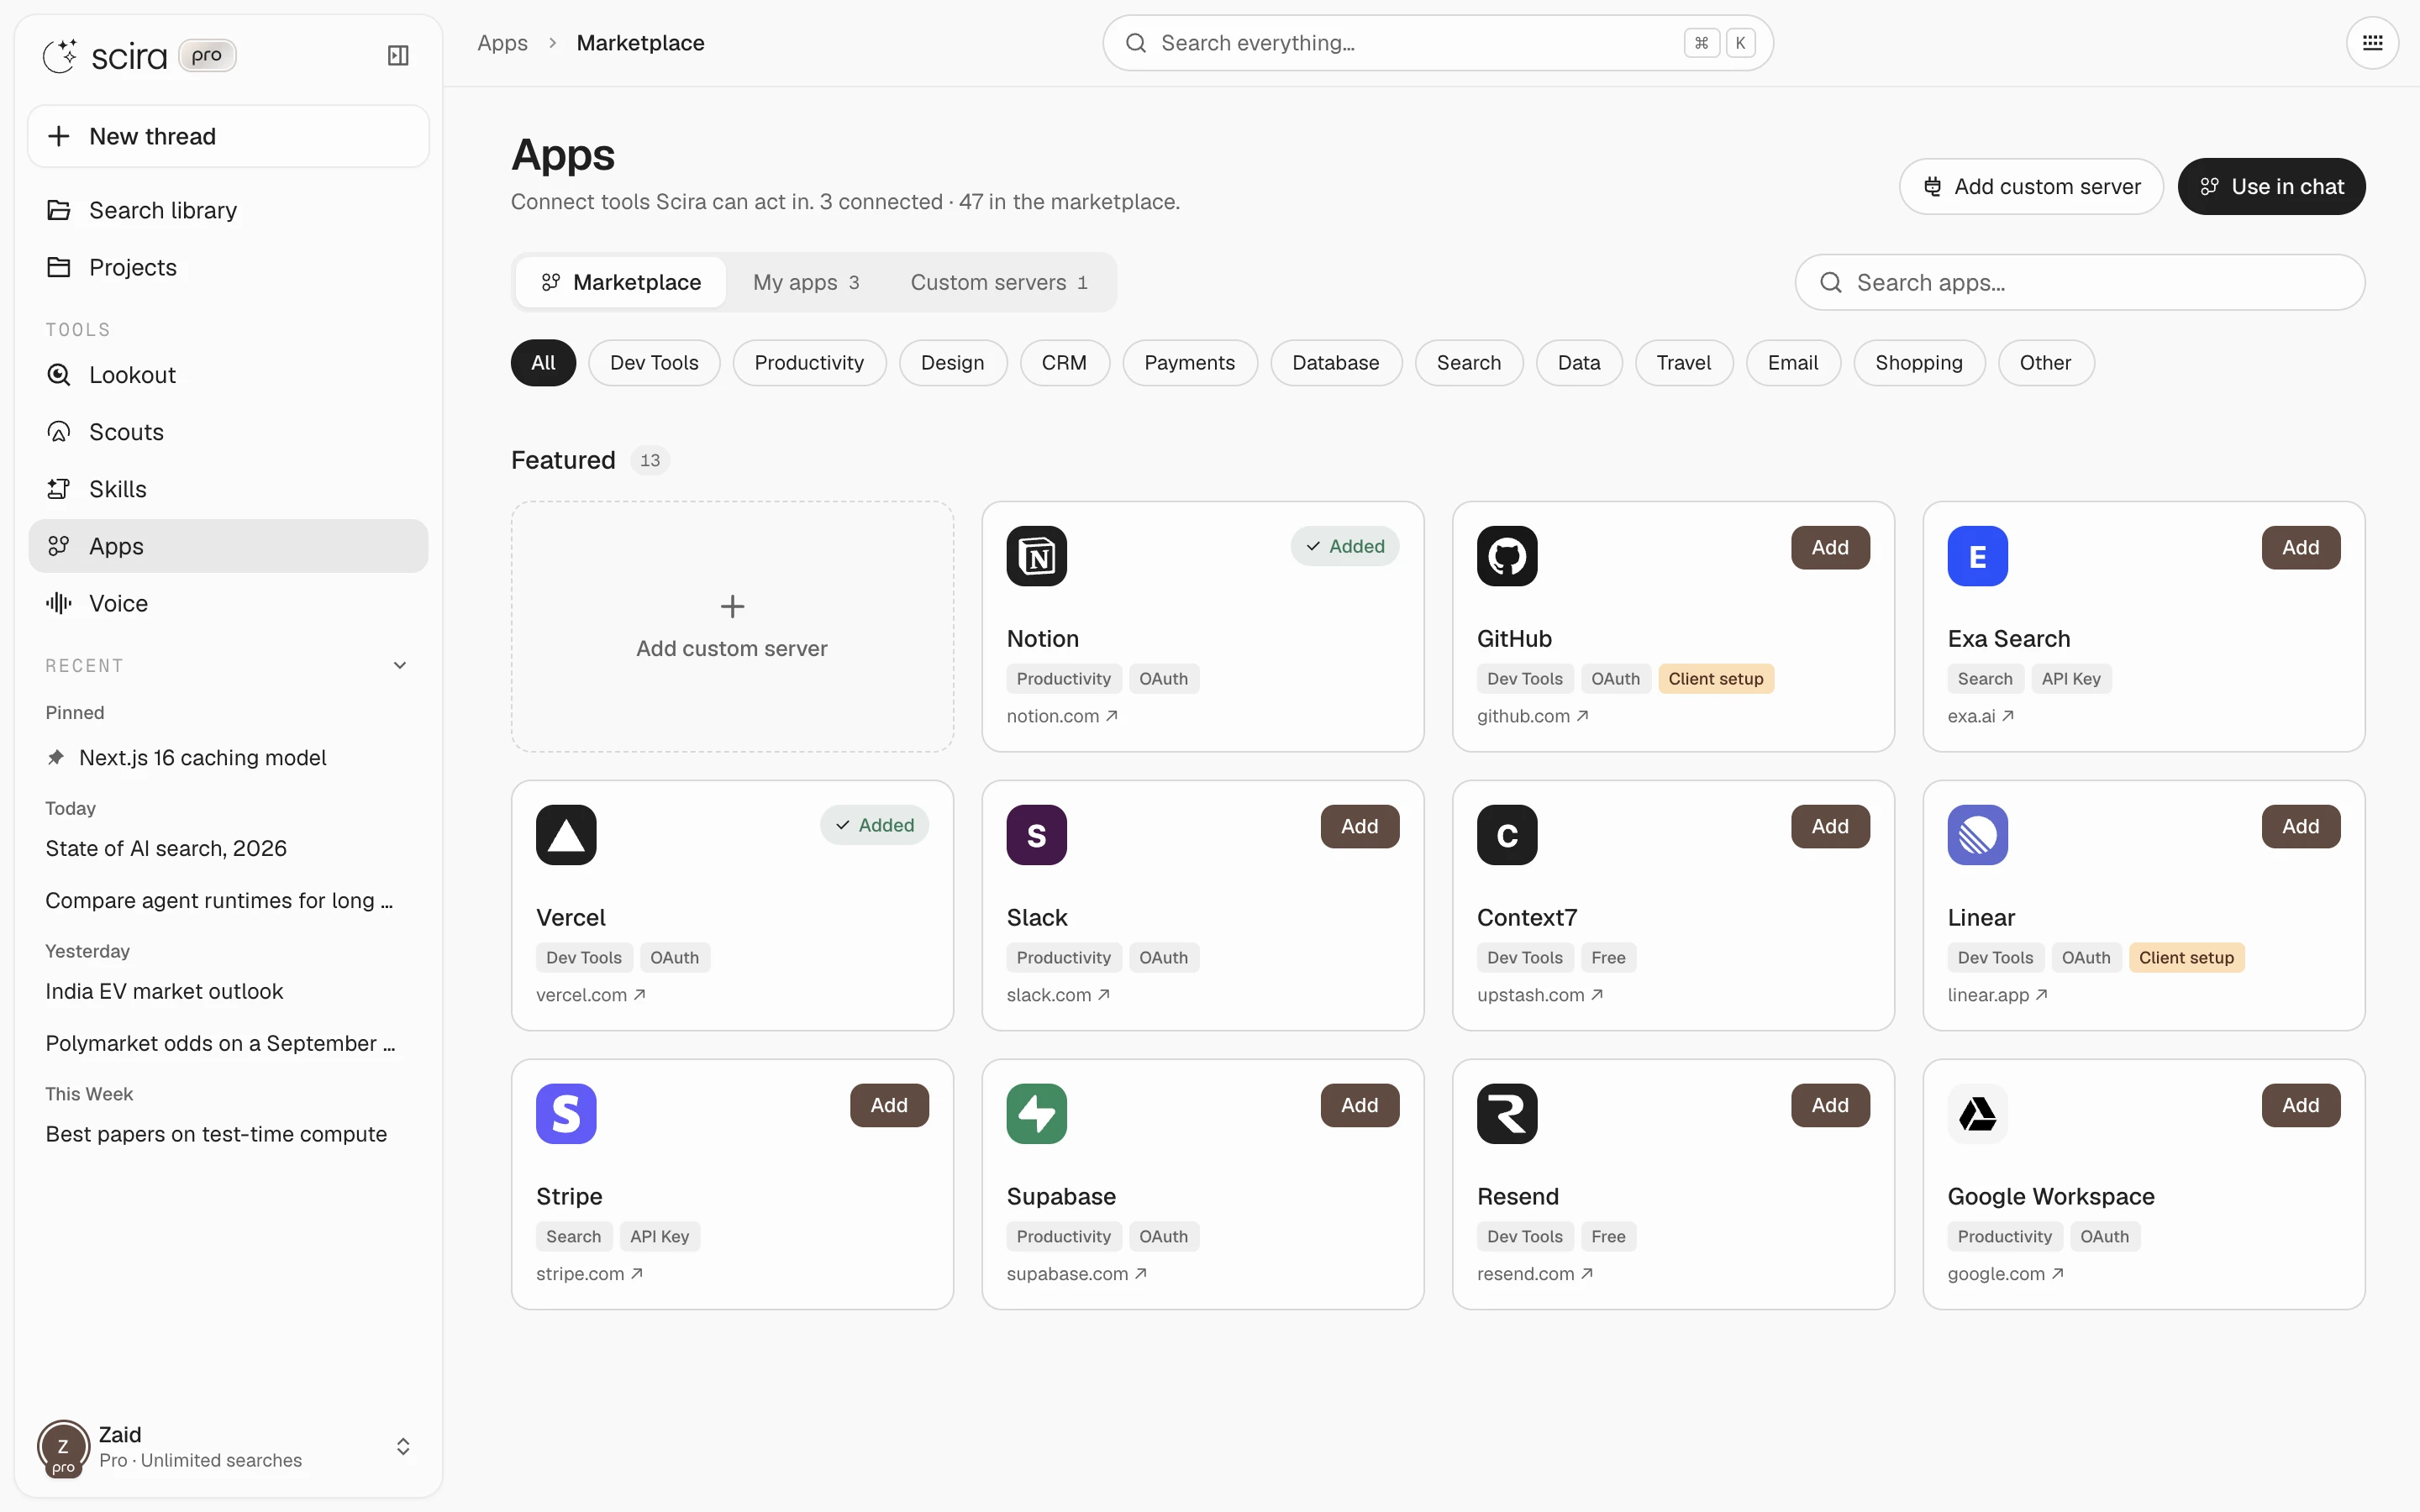The width and height of the screenshot is (2420, 1512).
Task: Go to Apps breadcrumb
Action: (x=502, y=43)
